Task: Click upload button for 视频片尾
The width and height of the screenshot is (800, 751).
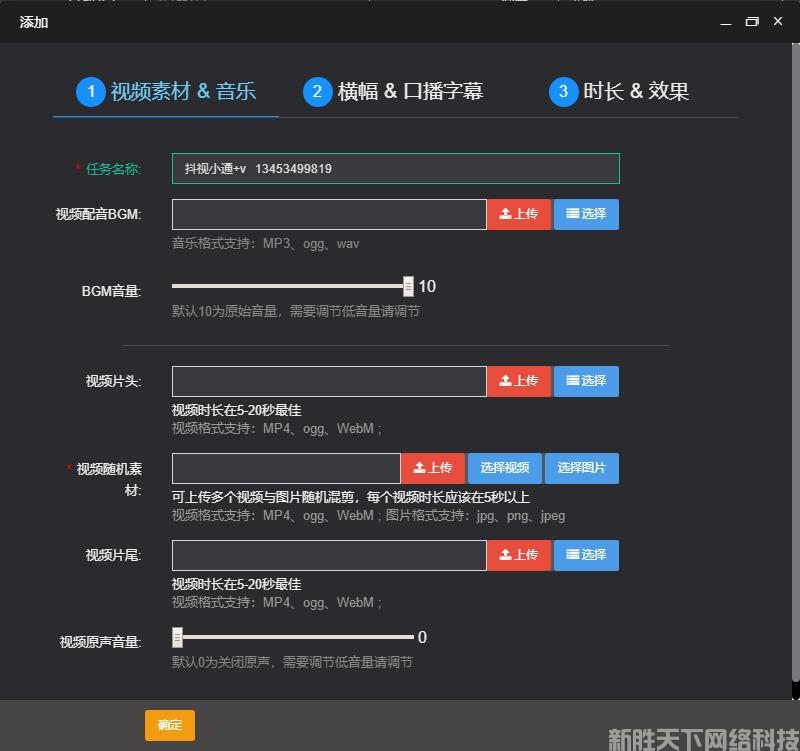Action: tap(519, 555)
